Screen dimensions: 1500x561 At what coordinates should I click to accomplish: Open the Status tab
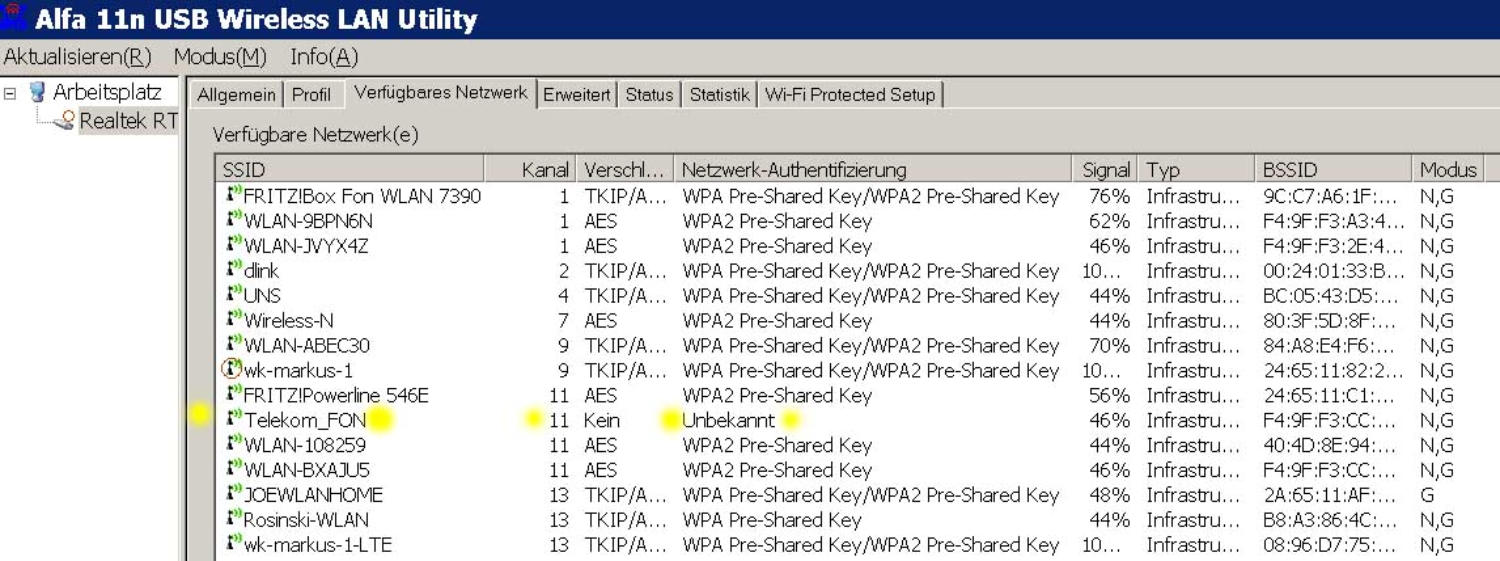point(649,95)
